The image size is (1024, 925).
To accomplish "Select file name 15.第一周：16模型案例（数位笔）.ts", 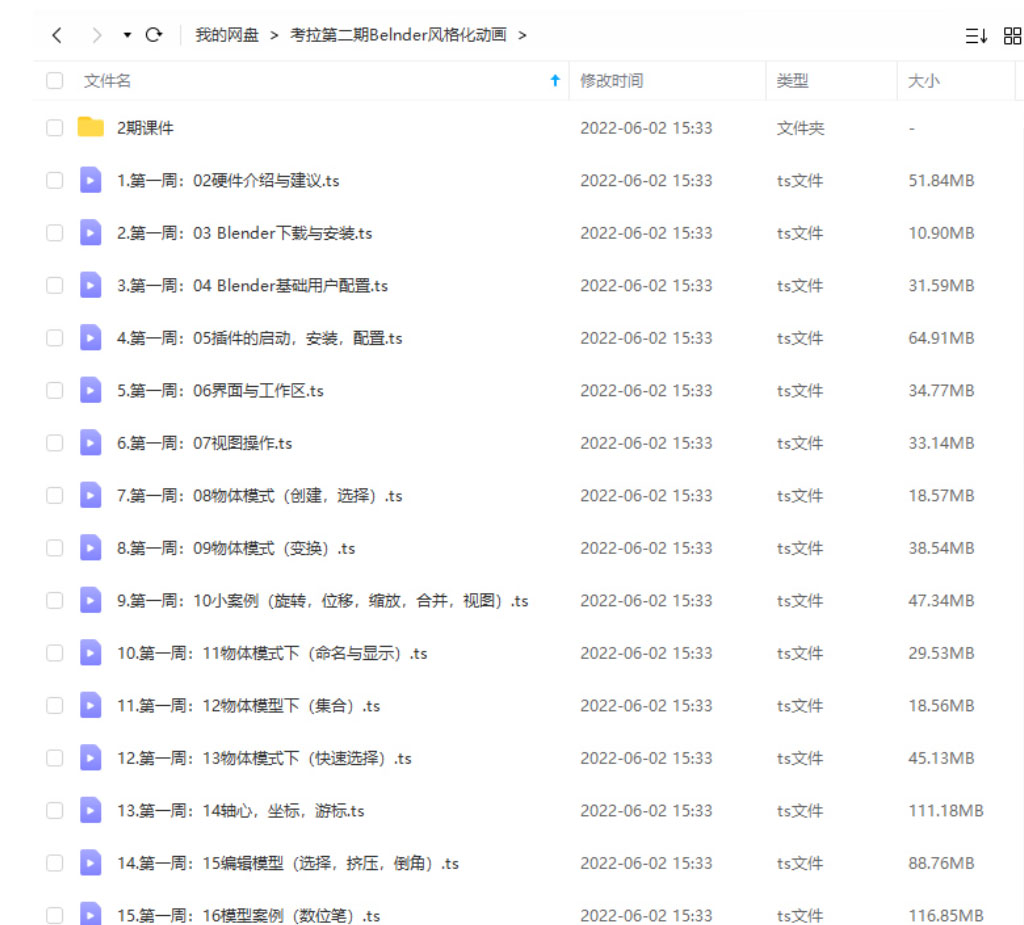I will [248, 916].
